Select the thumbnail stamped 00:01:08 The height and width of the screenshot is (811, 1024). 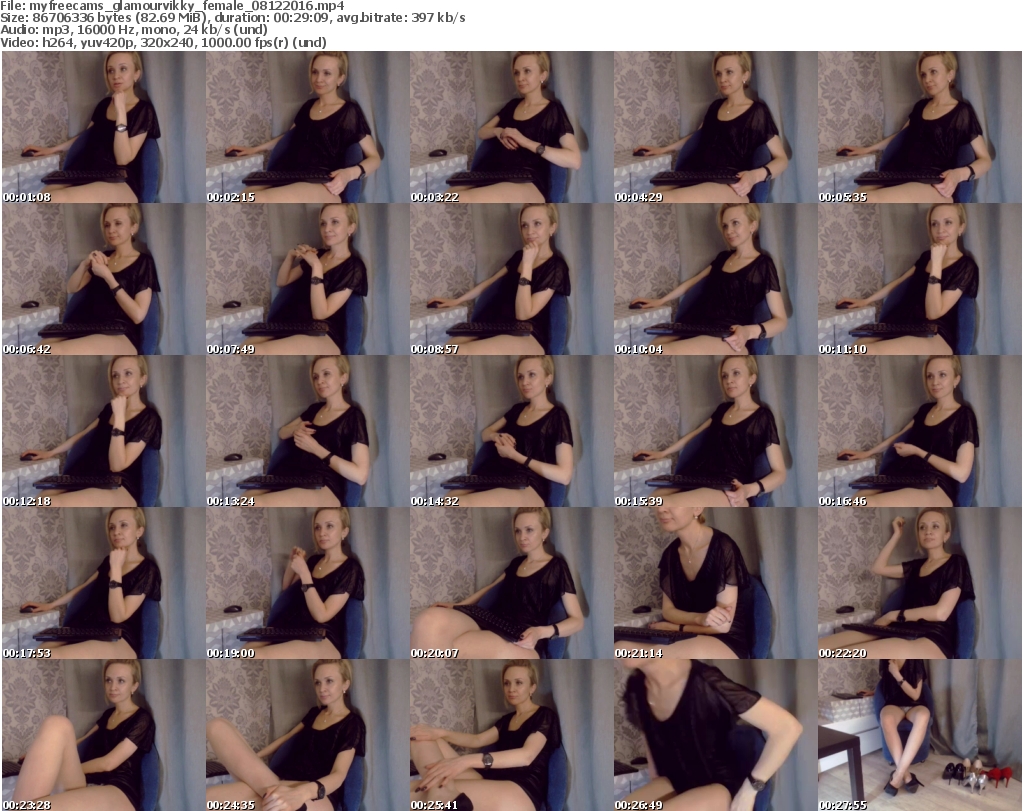(103, 127)
